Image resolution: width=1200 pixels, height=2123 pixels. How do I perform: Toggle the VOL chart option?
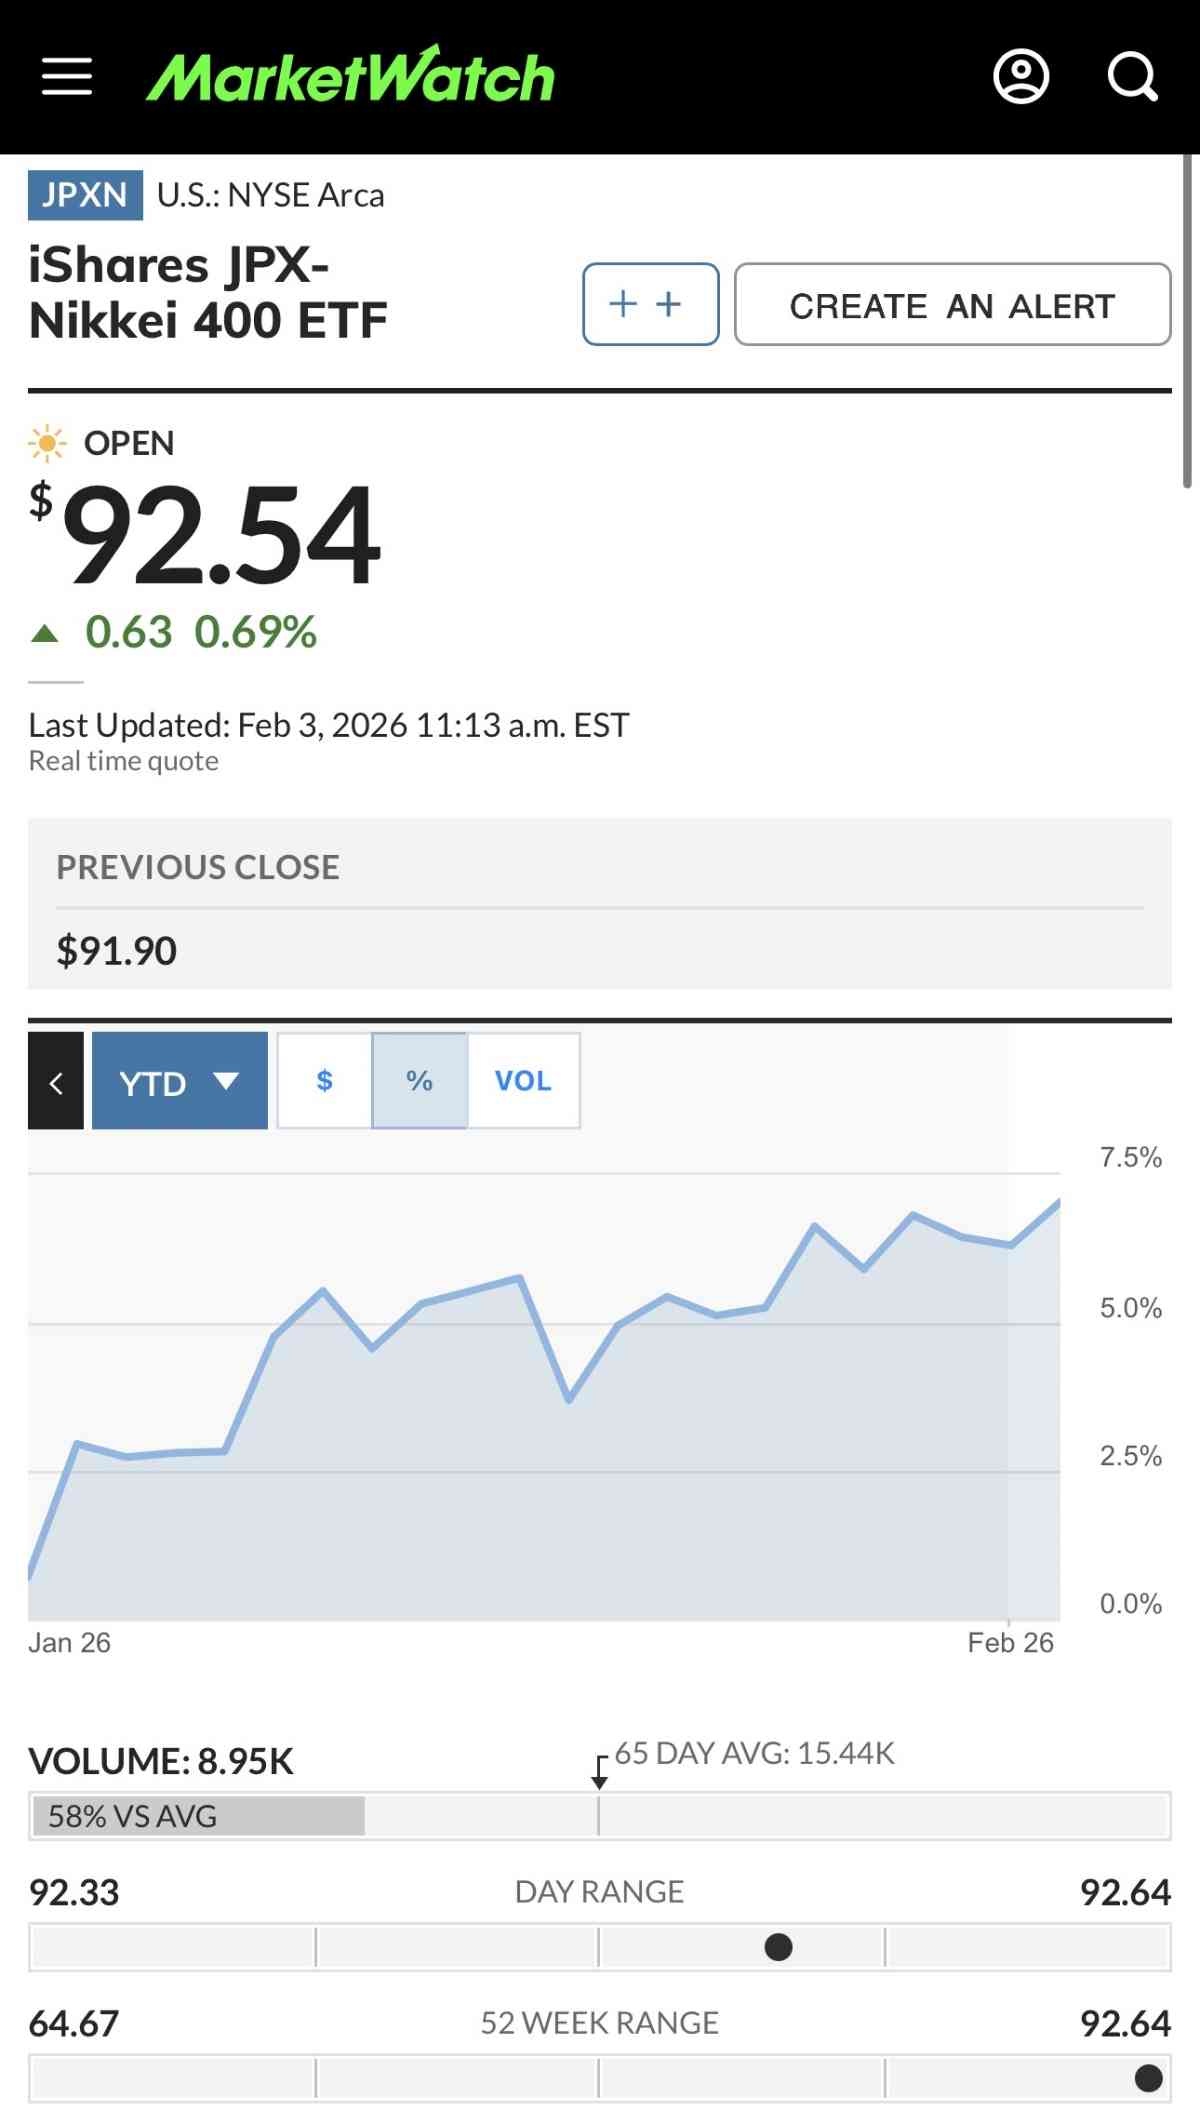[x=523, y=1081]
